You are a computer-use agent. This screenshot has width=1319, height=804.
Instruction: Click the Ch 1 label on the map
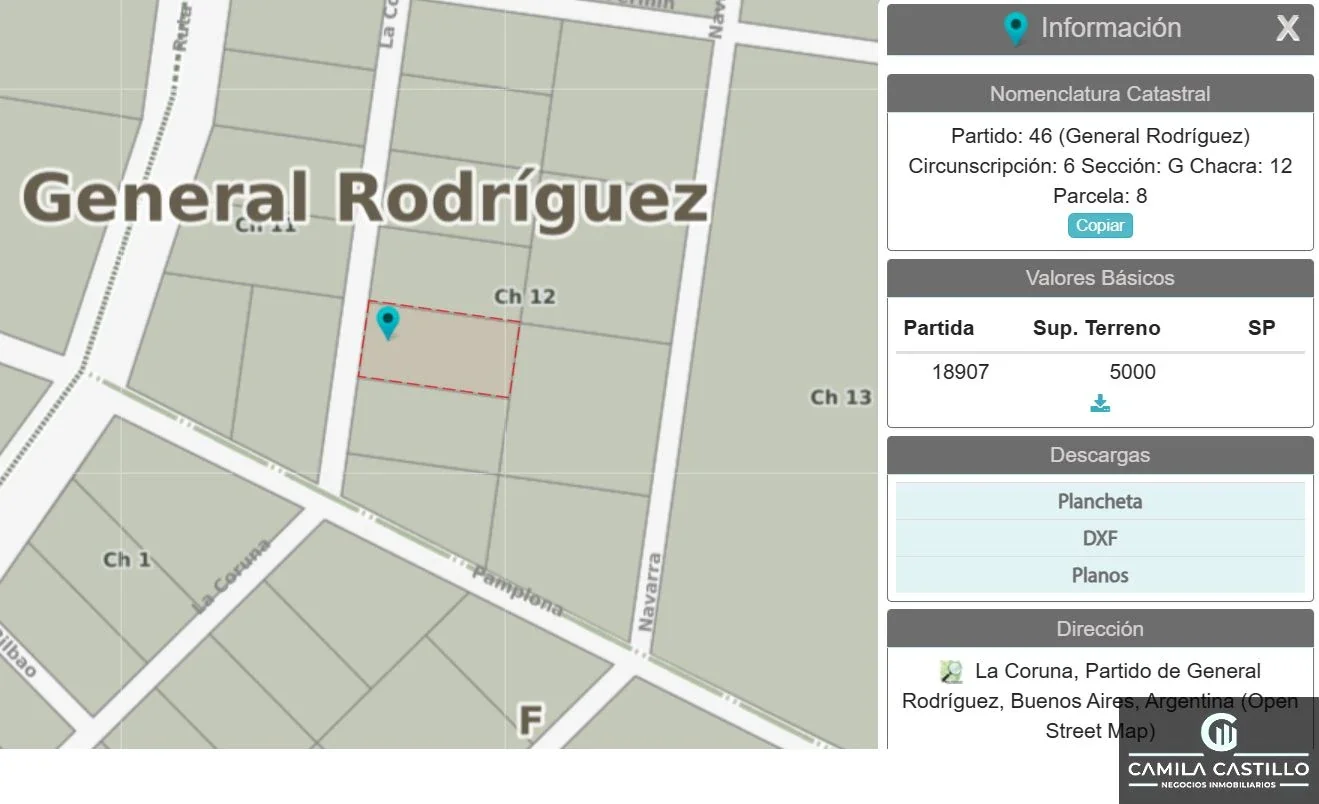pyautogui.click(x=127, y=559)
